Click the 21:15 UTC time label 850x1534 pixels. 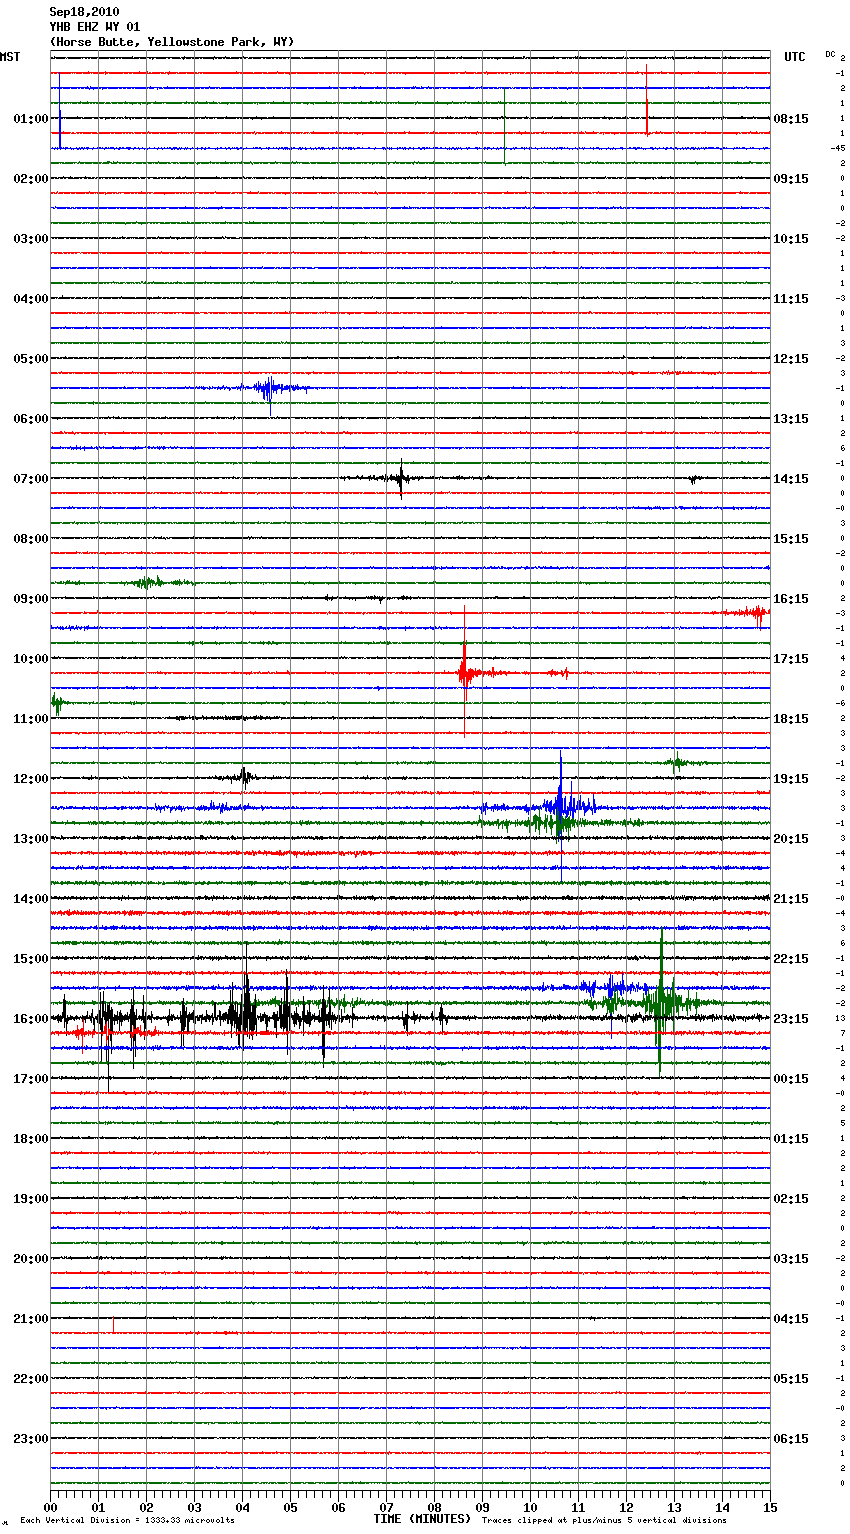791,899
